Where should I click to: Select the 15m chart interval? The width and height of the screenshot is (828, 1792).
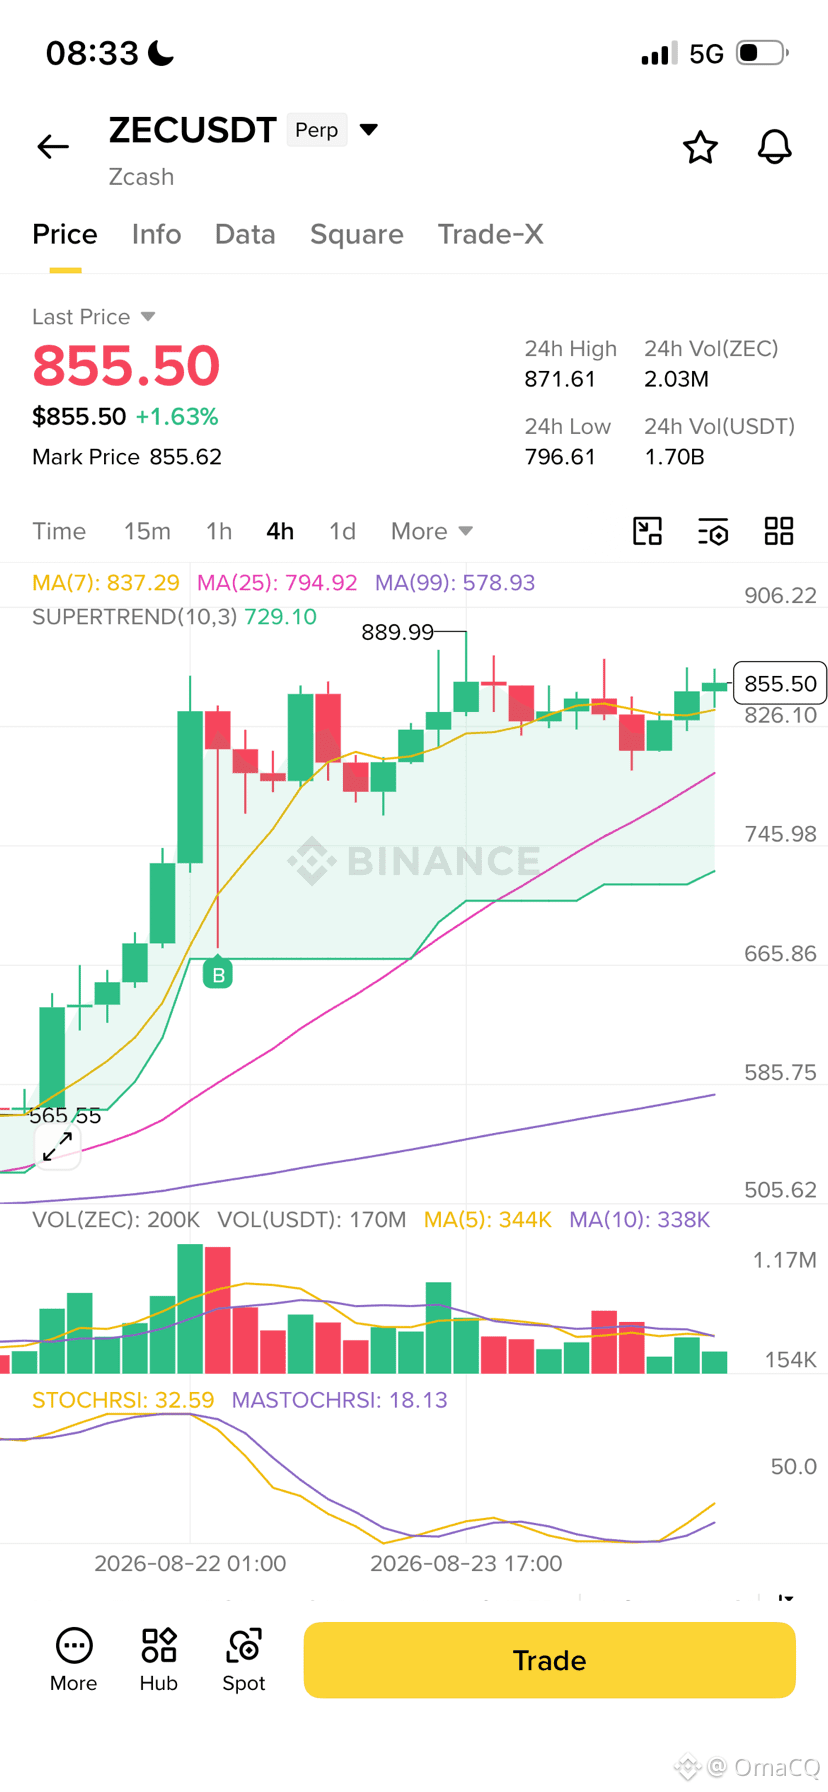[147, 531]
